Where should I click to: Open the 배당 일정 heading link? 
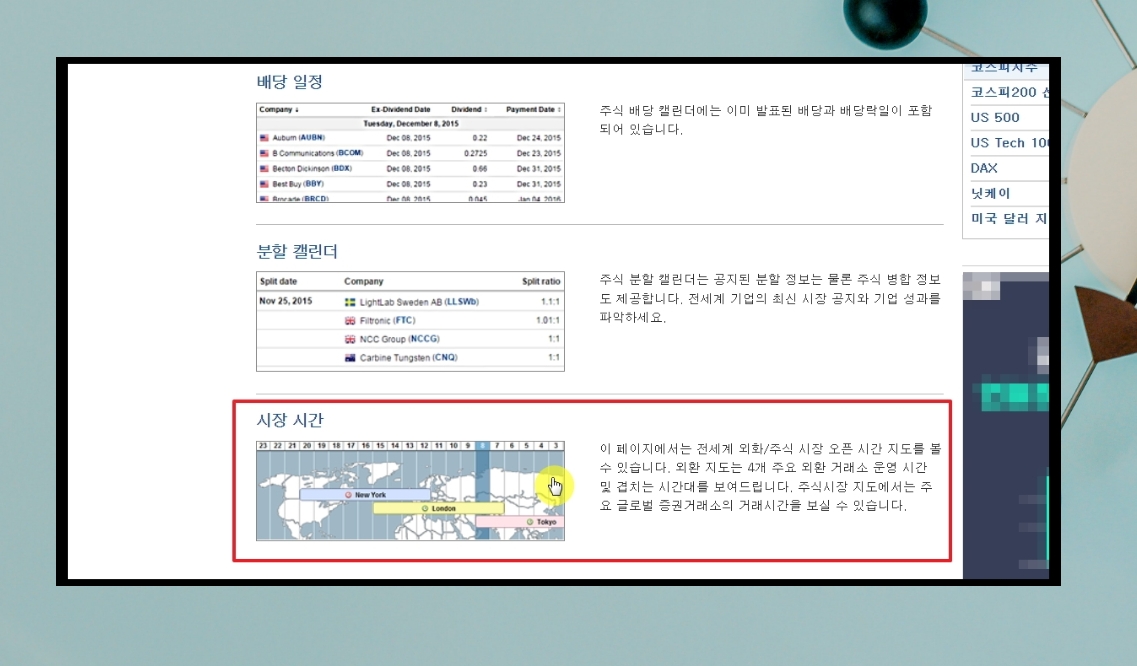coord(289,81)
